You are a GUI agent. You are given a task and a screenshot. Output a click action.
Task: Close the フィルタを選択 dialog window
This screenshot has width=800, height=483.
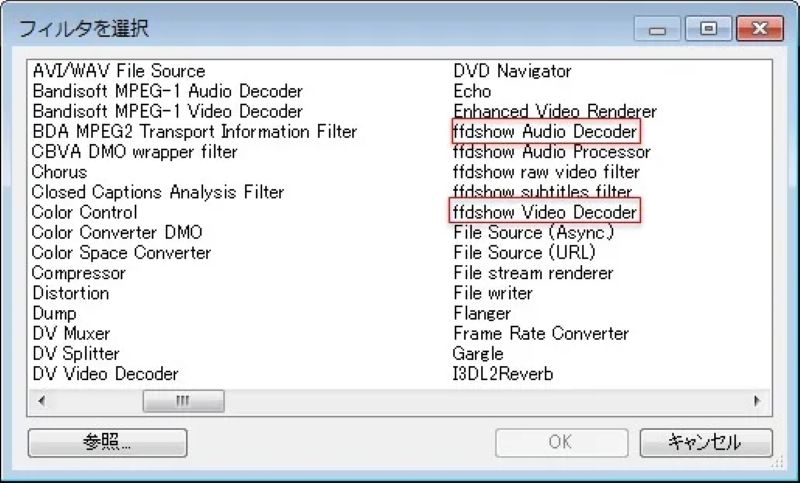point(754,30)
